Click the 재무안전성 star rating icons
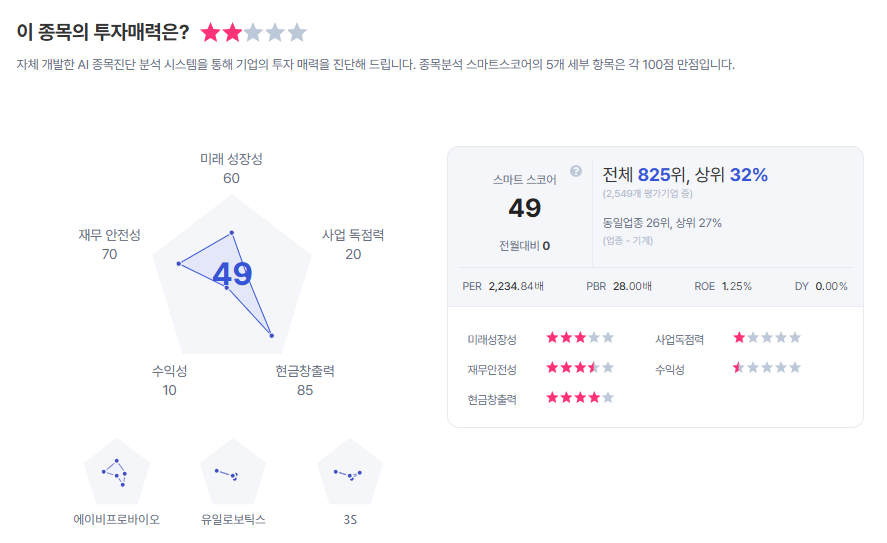The width and height of the screenshot is (887, 543). coord(580,368)
